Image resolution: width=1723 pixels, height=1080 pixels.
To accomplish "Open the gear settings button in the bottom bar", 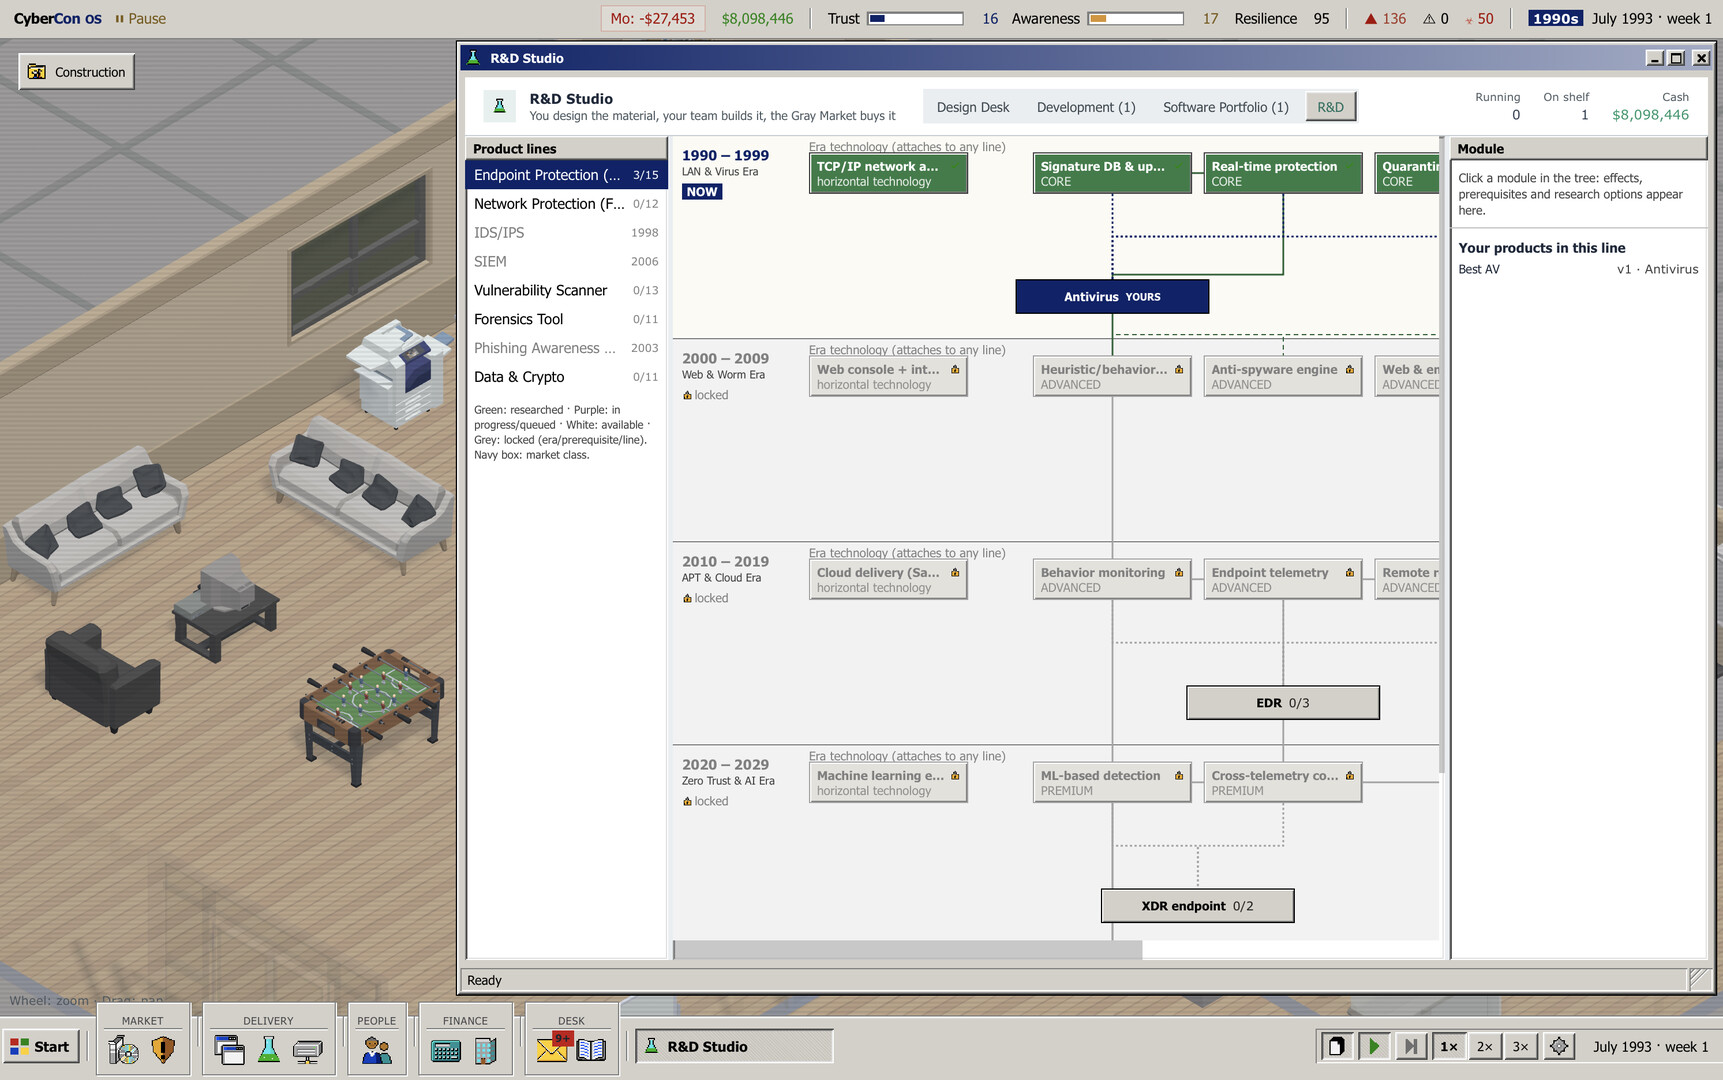I will (x=1559, y=1046).
